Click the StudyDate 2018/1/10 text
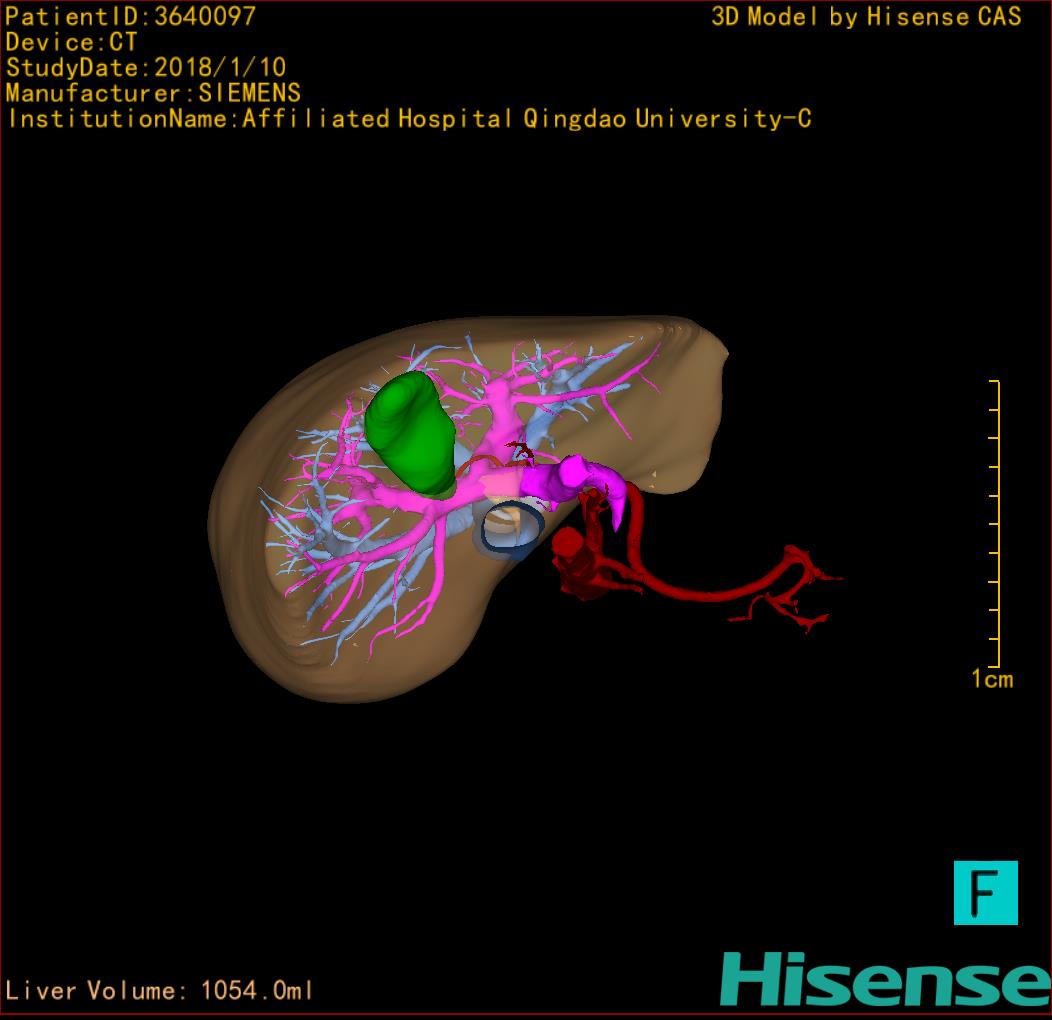This screenshot has height=1020, width=1052. 146,68
